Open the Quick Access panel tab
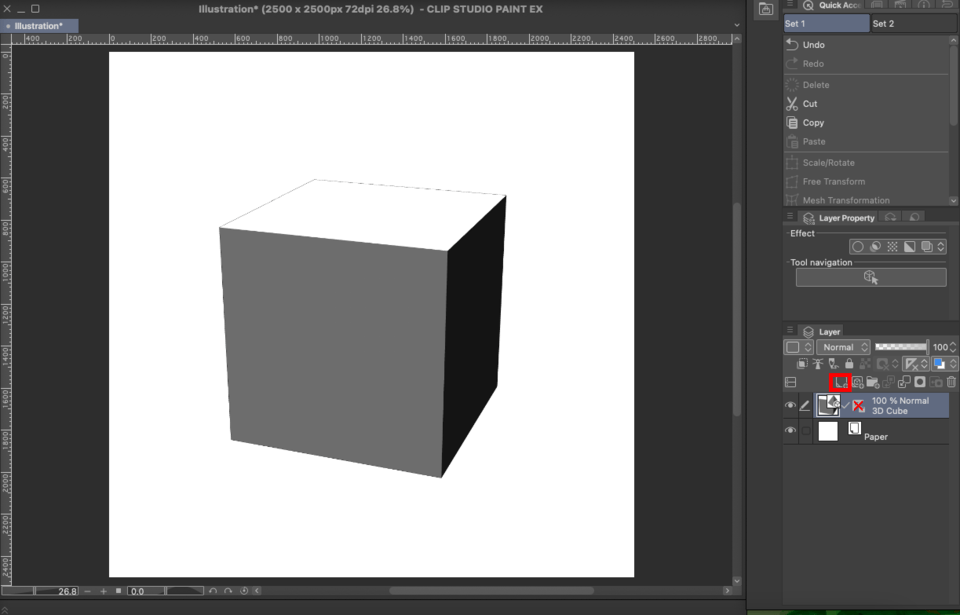This screenshot has width=960, height=615. (x=830, y=6)
